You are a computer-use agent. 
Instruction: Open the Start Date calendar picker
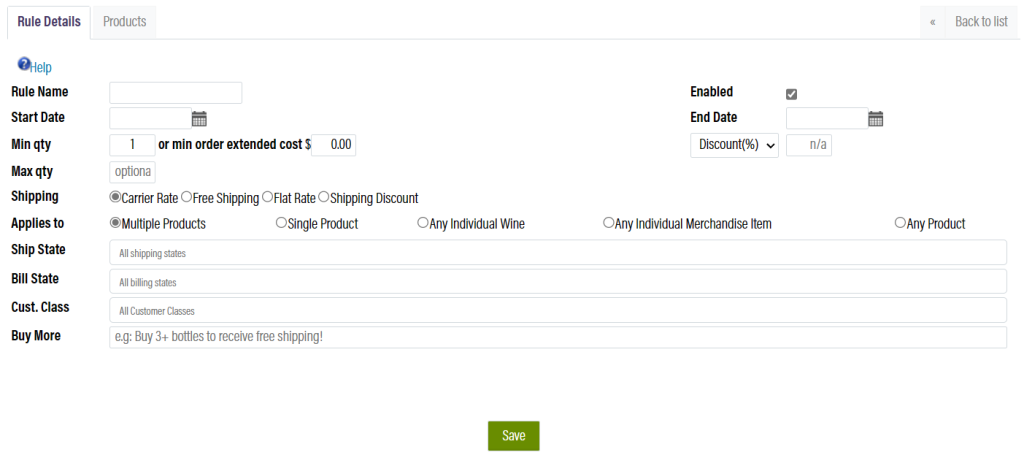coord(199,119)
